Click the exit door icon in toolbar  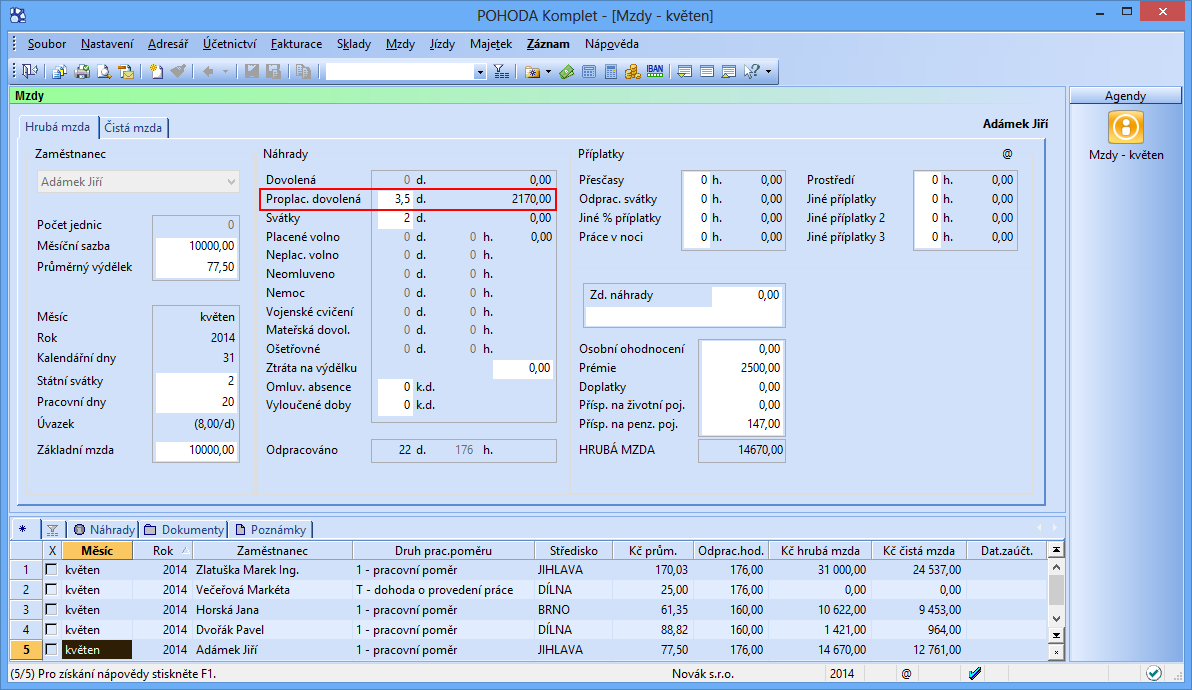(30, 71)
